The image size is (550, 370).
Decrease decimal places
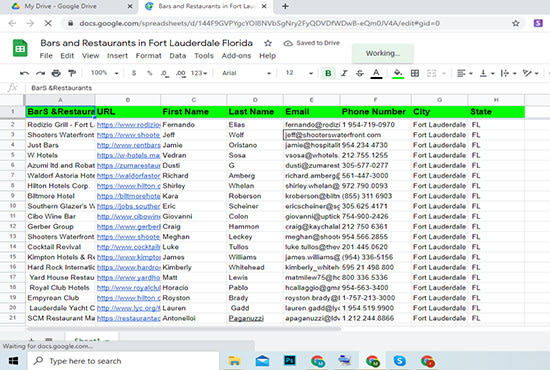[x=165, y=73]
